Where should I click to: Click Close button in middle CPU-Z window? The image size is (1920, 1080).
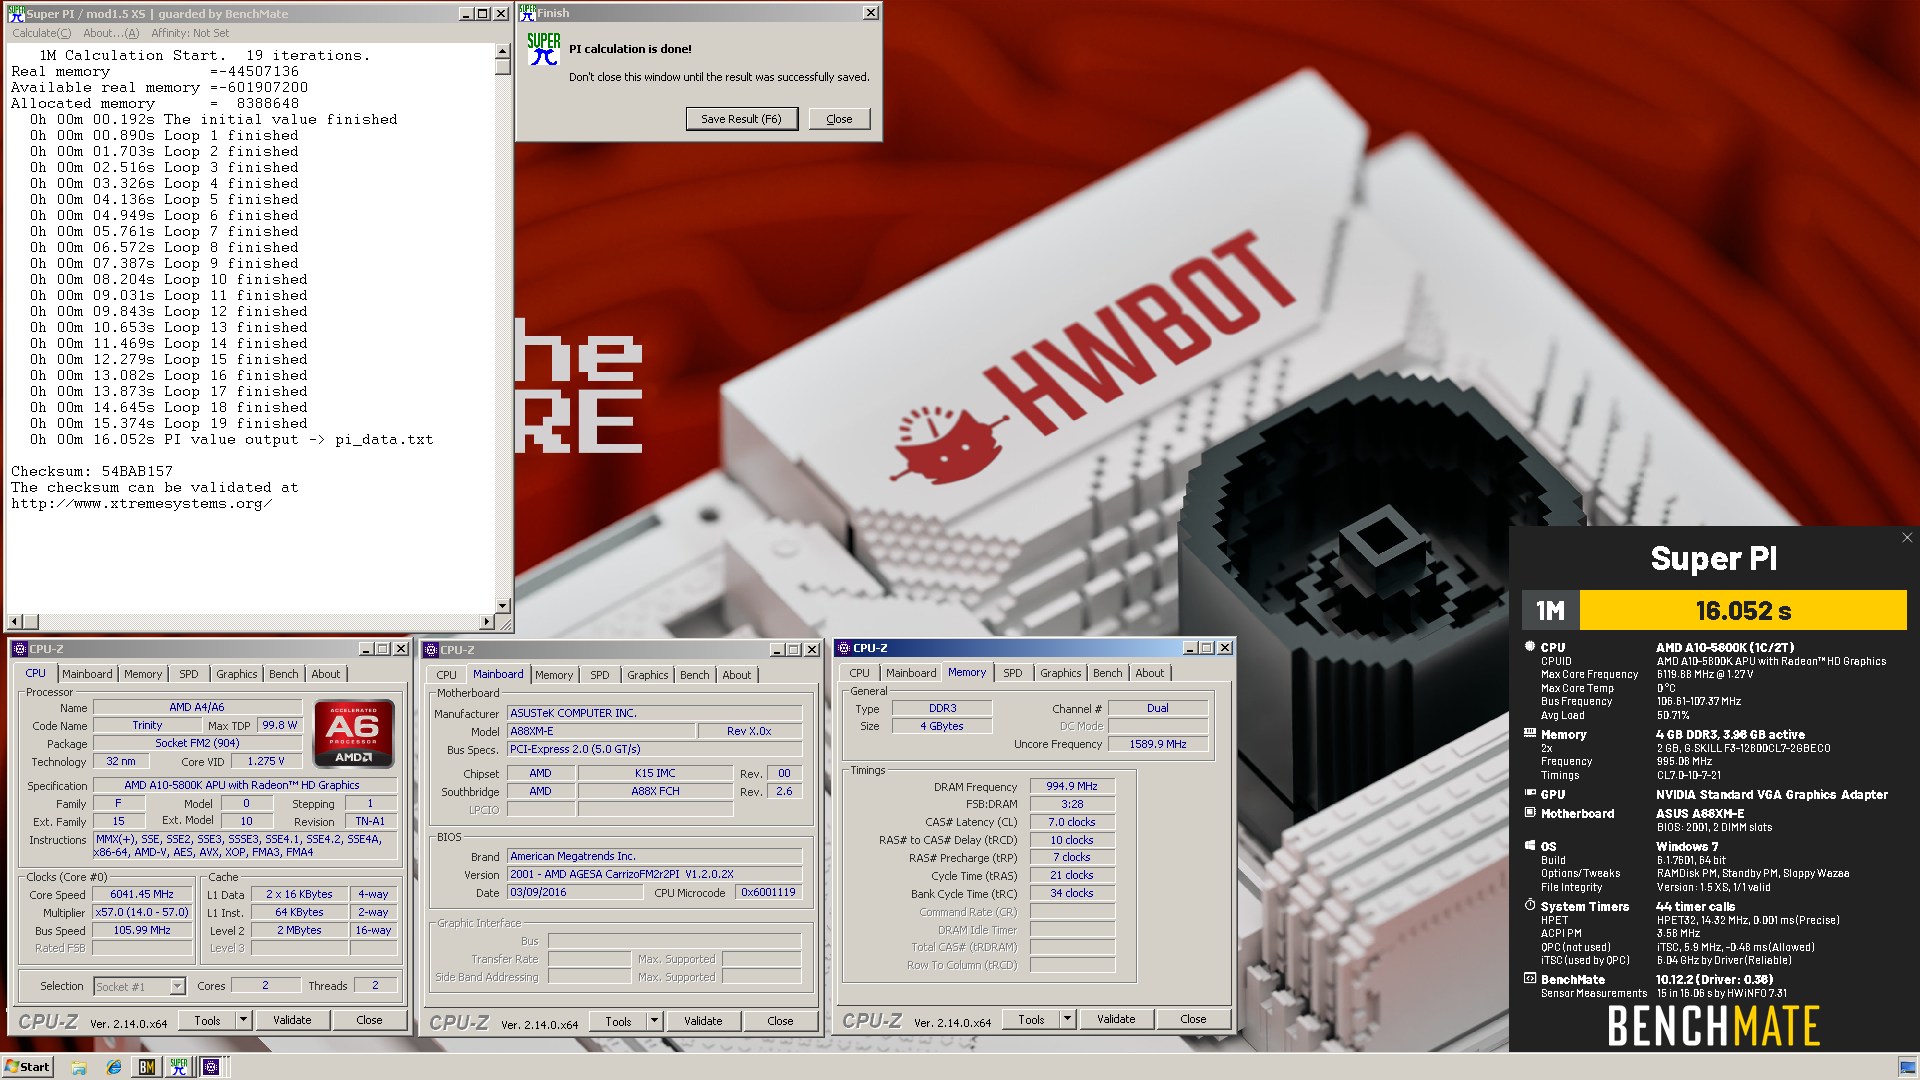pos(780,1021)
